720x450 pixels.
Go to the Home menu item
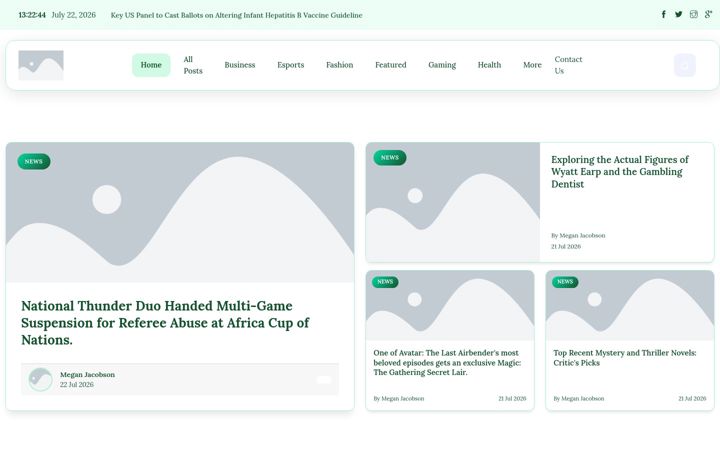coord(151,65)
